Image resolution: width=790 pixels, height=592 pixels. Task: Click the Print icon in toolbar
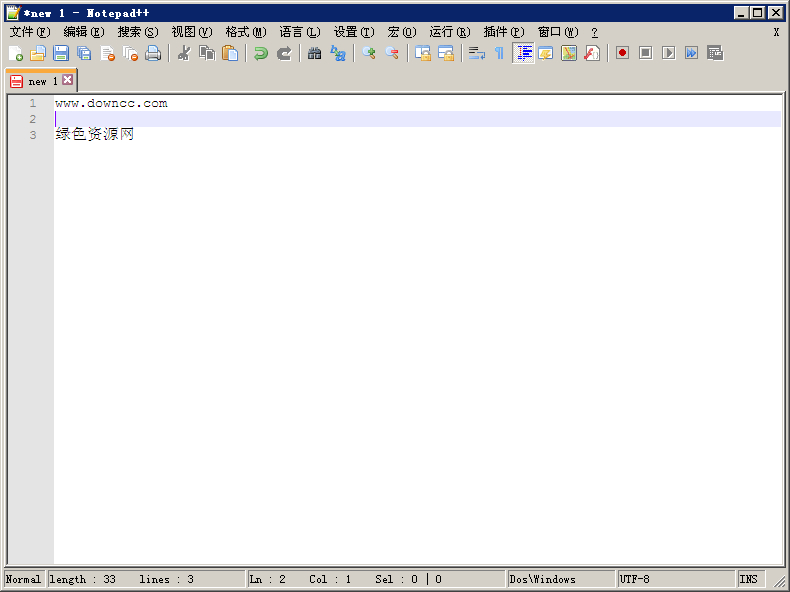point(153,53)
